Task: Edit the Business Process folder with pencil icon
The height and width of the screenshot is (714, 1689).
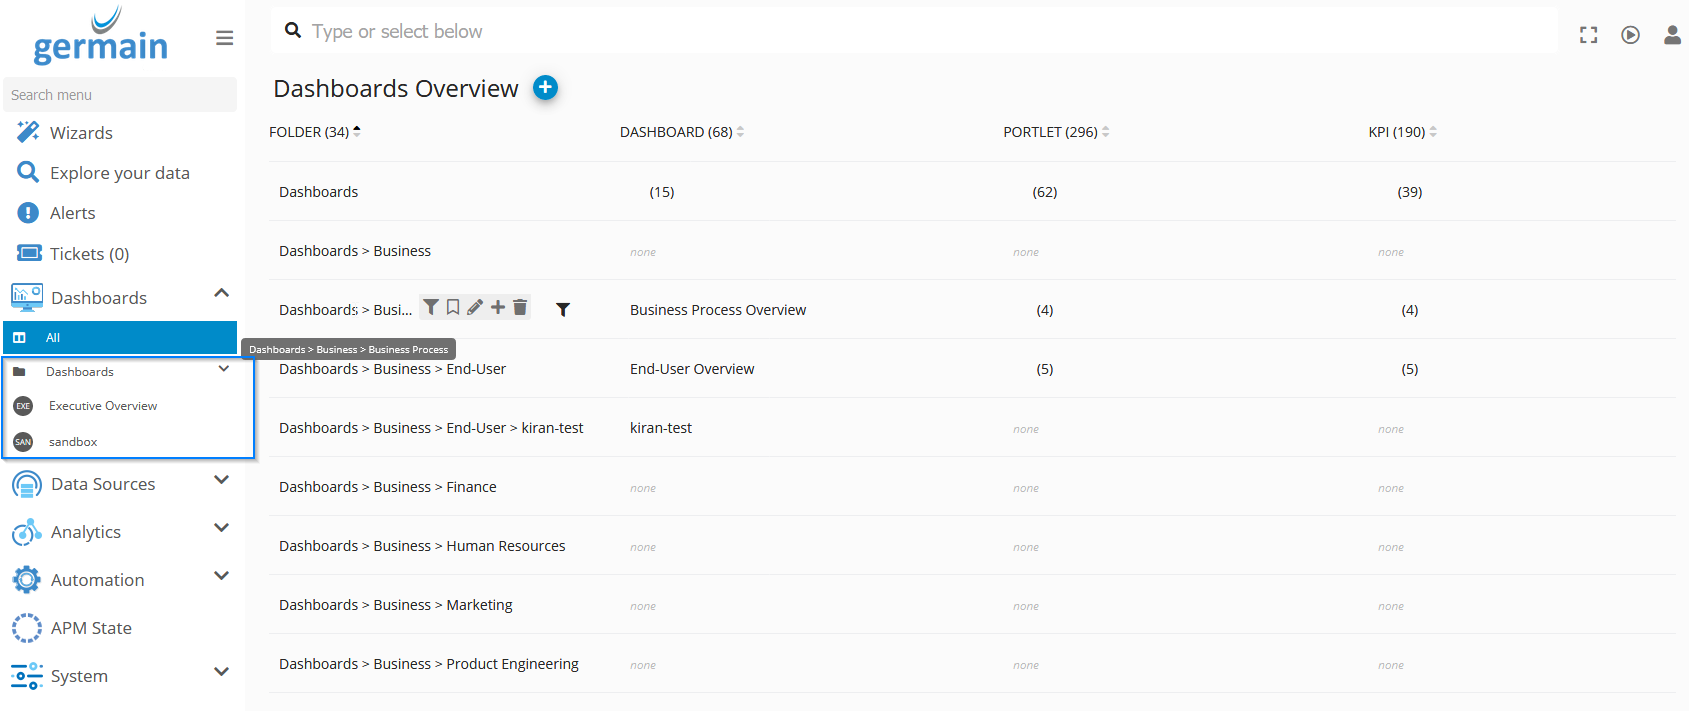Action: pyautogui.click(x=475, y=308)
